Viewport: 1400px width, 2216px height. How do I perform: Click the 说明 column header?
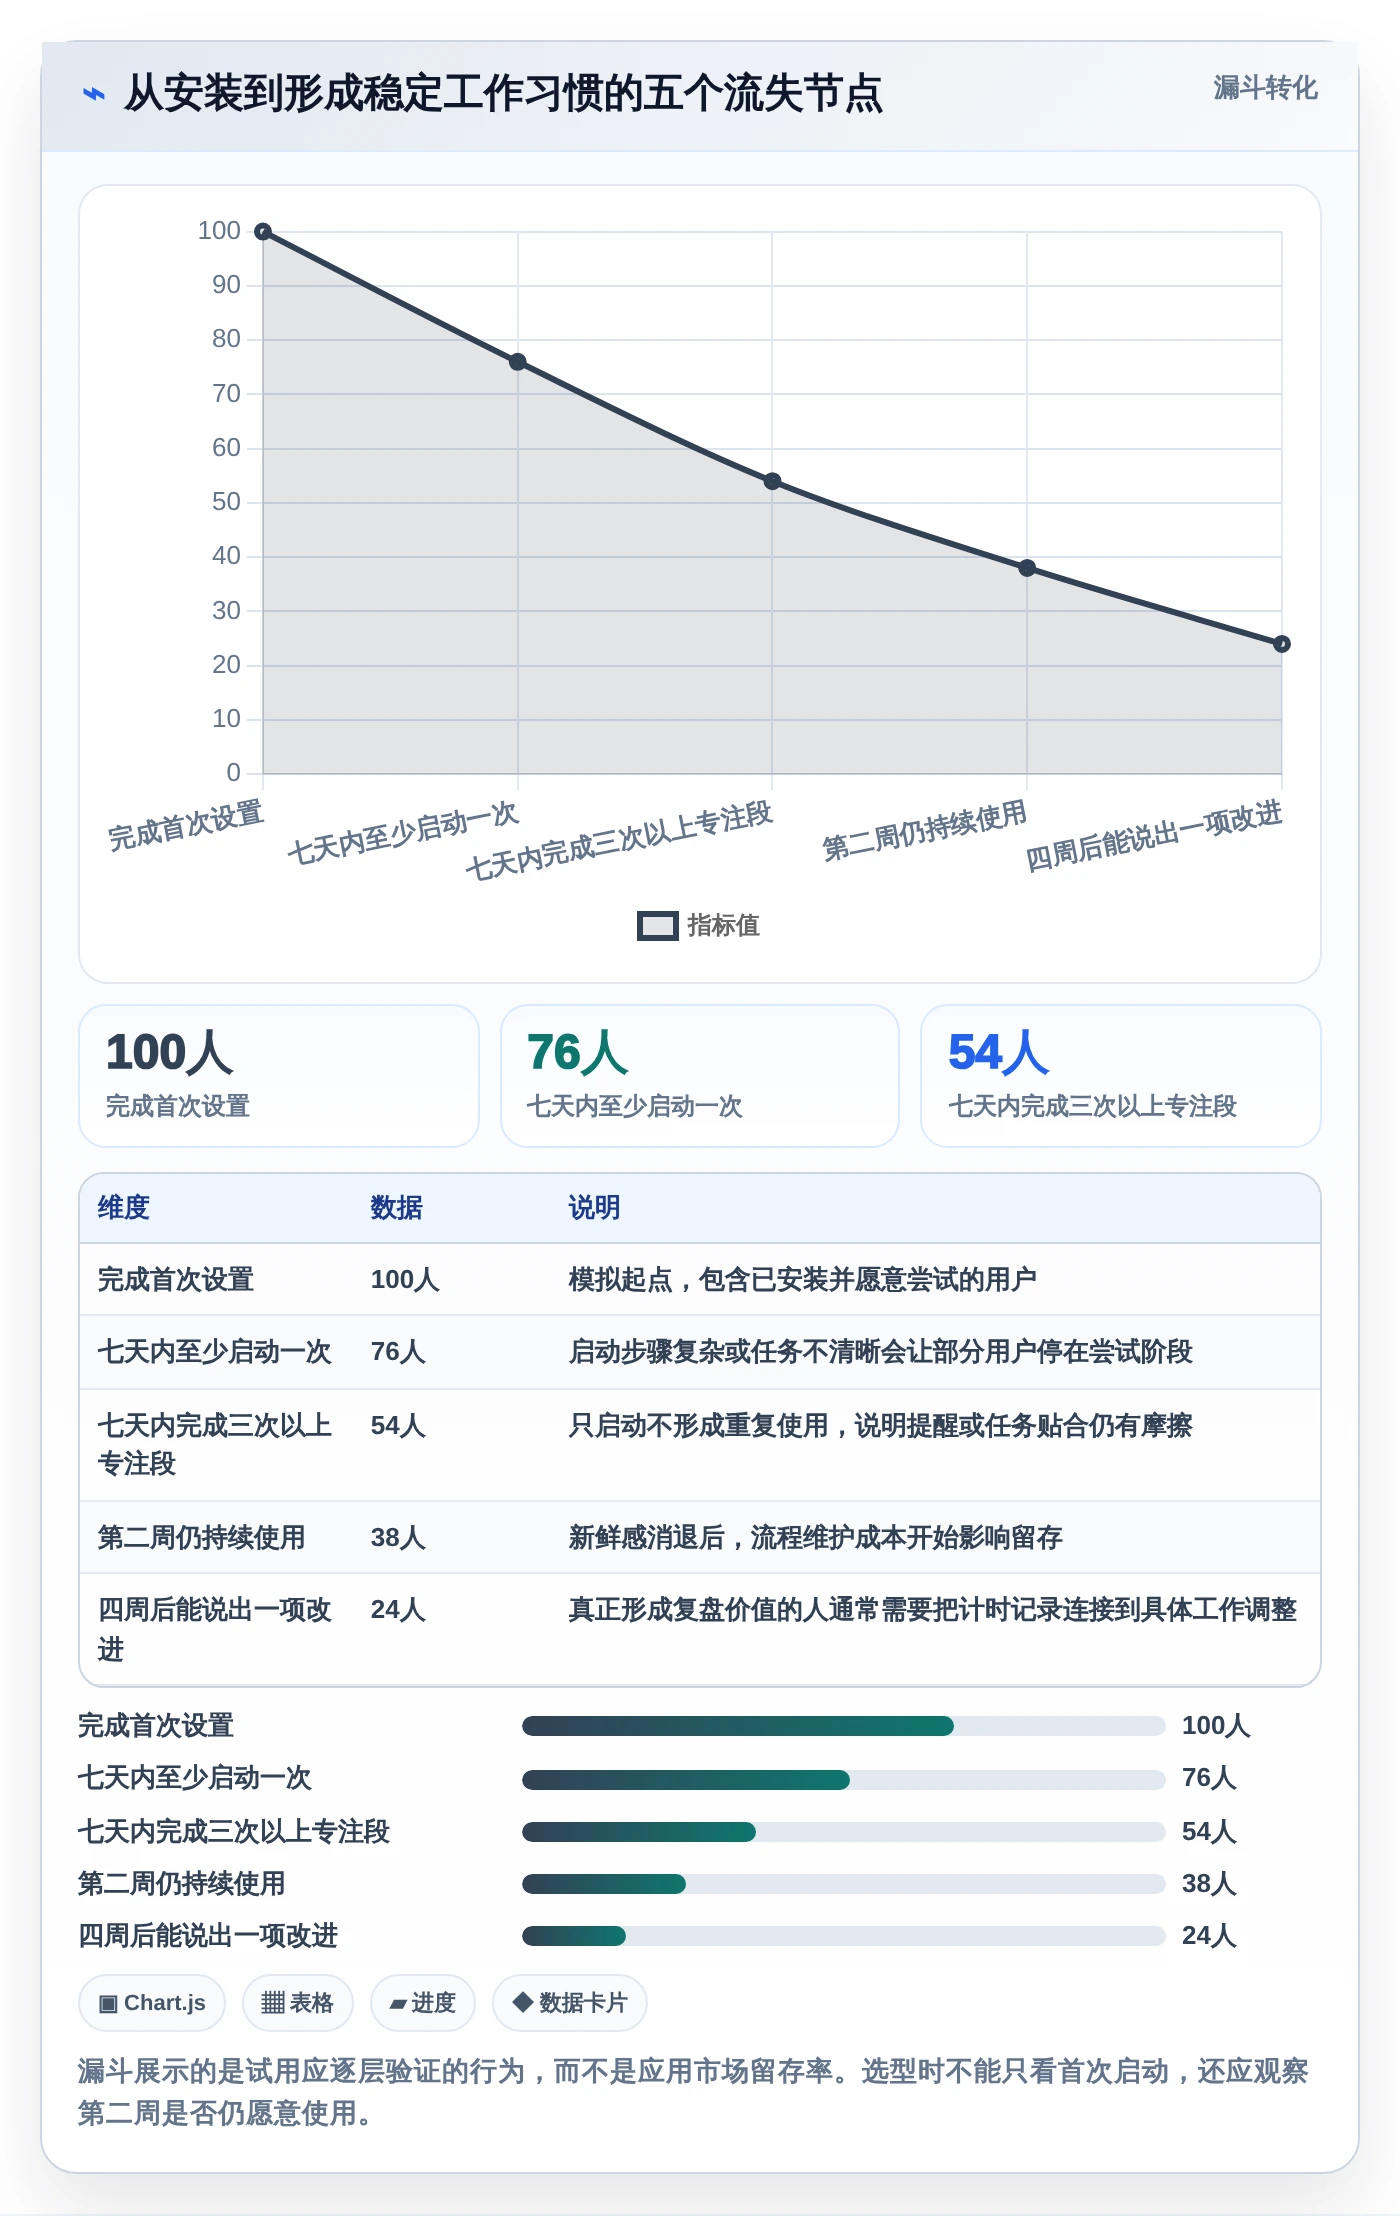(595, 1208)
